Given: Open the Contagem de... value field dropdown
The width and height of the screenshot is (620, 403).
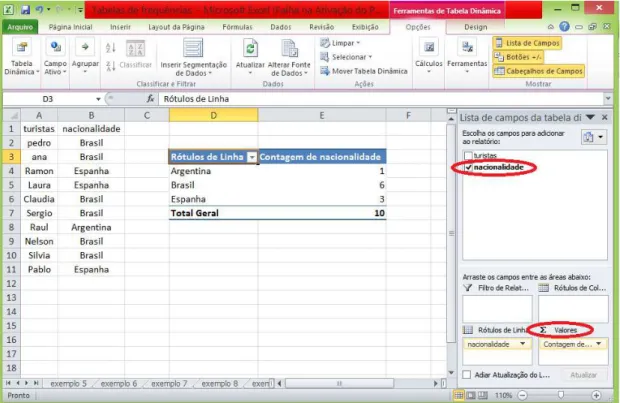Looking at the screenshot, I should coord(599,344).
